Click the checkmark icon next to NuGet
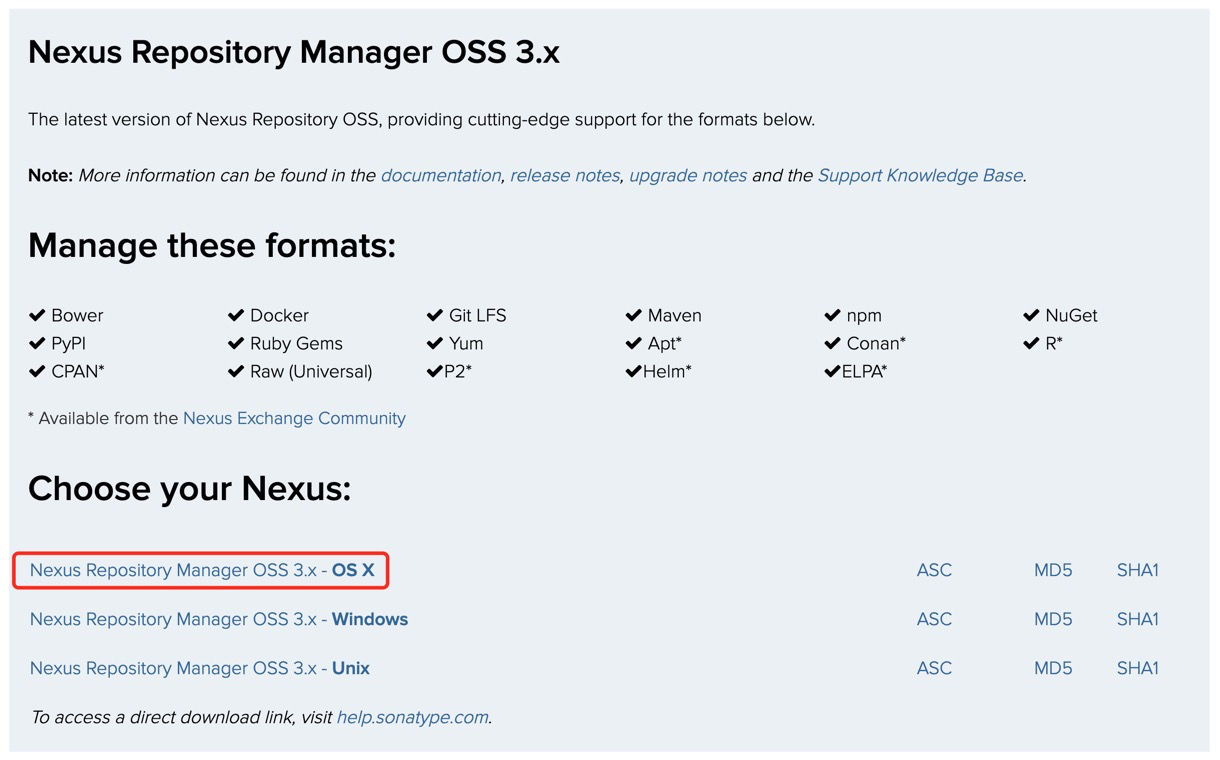The image size is (1220, 760). point(1033,315)
